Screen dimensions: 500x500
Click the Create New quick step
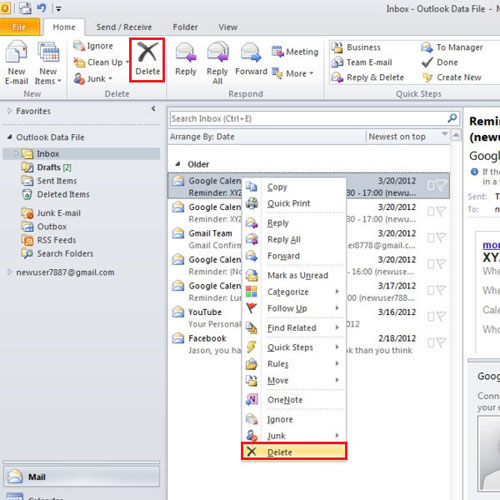[452, 77]
